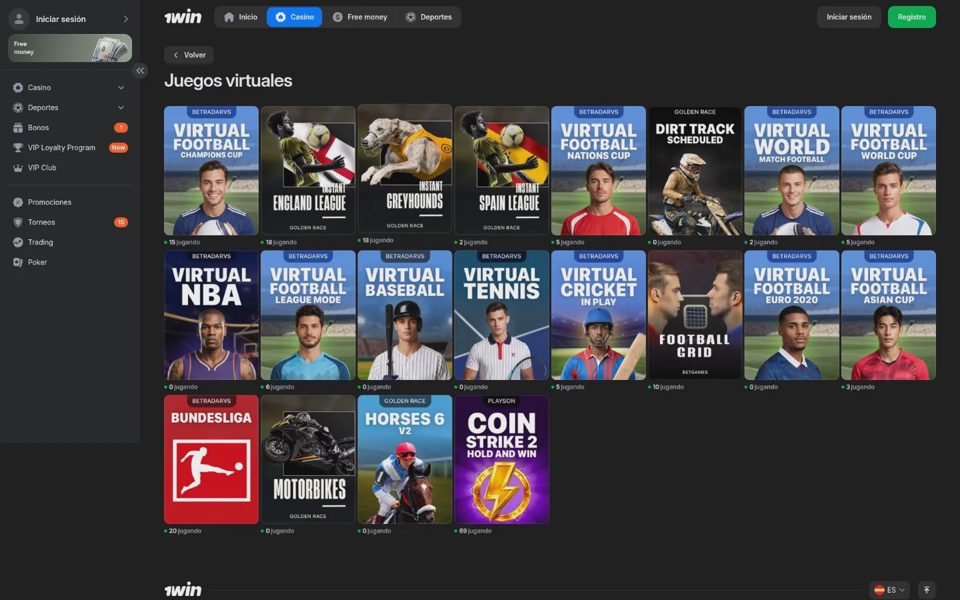The width and height of the screenshot is (960, 600).
Task: Open the Inicio tab
Action: coord(241,17)
